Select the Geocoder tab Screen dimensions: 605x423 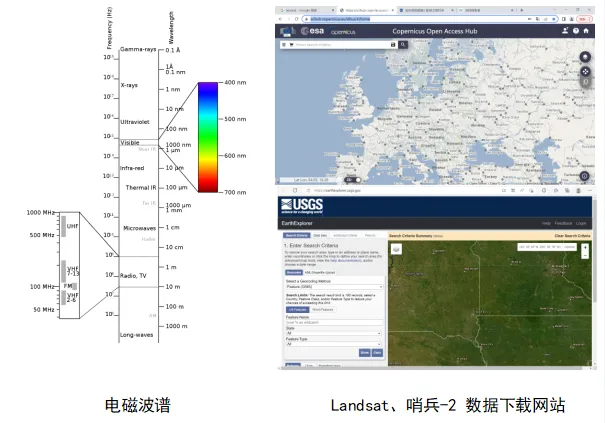pos(294,272)
